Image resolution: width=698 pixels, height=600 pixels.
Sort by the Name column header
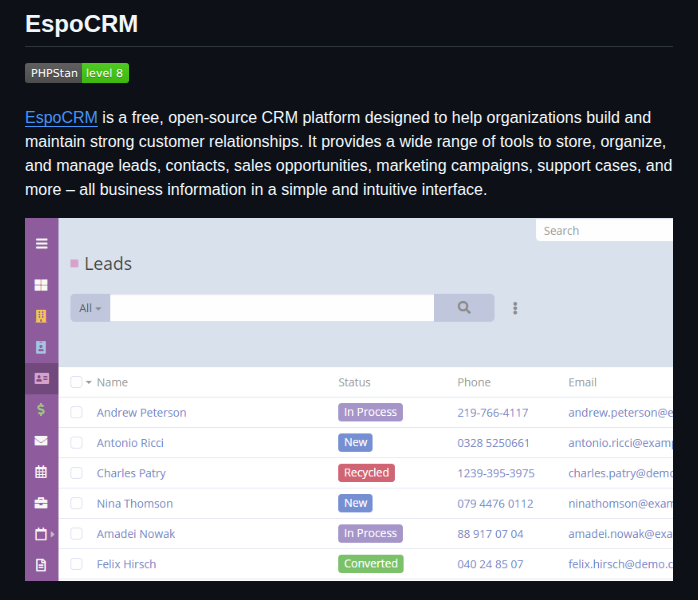112,382
